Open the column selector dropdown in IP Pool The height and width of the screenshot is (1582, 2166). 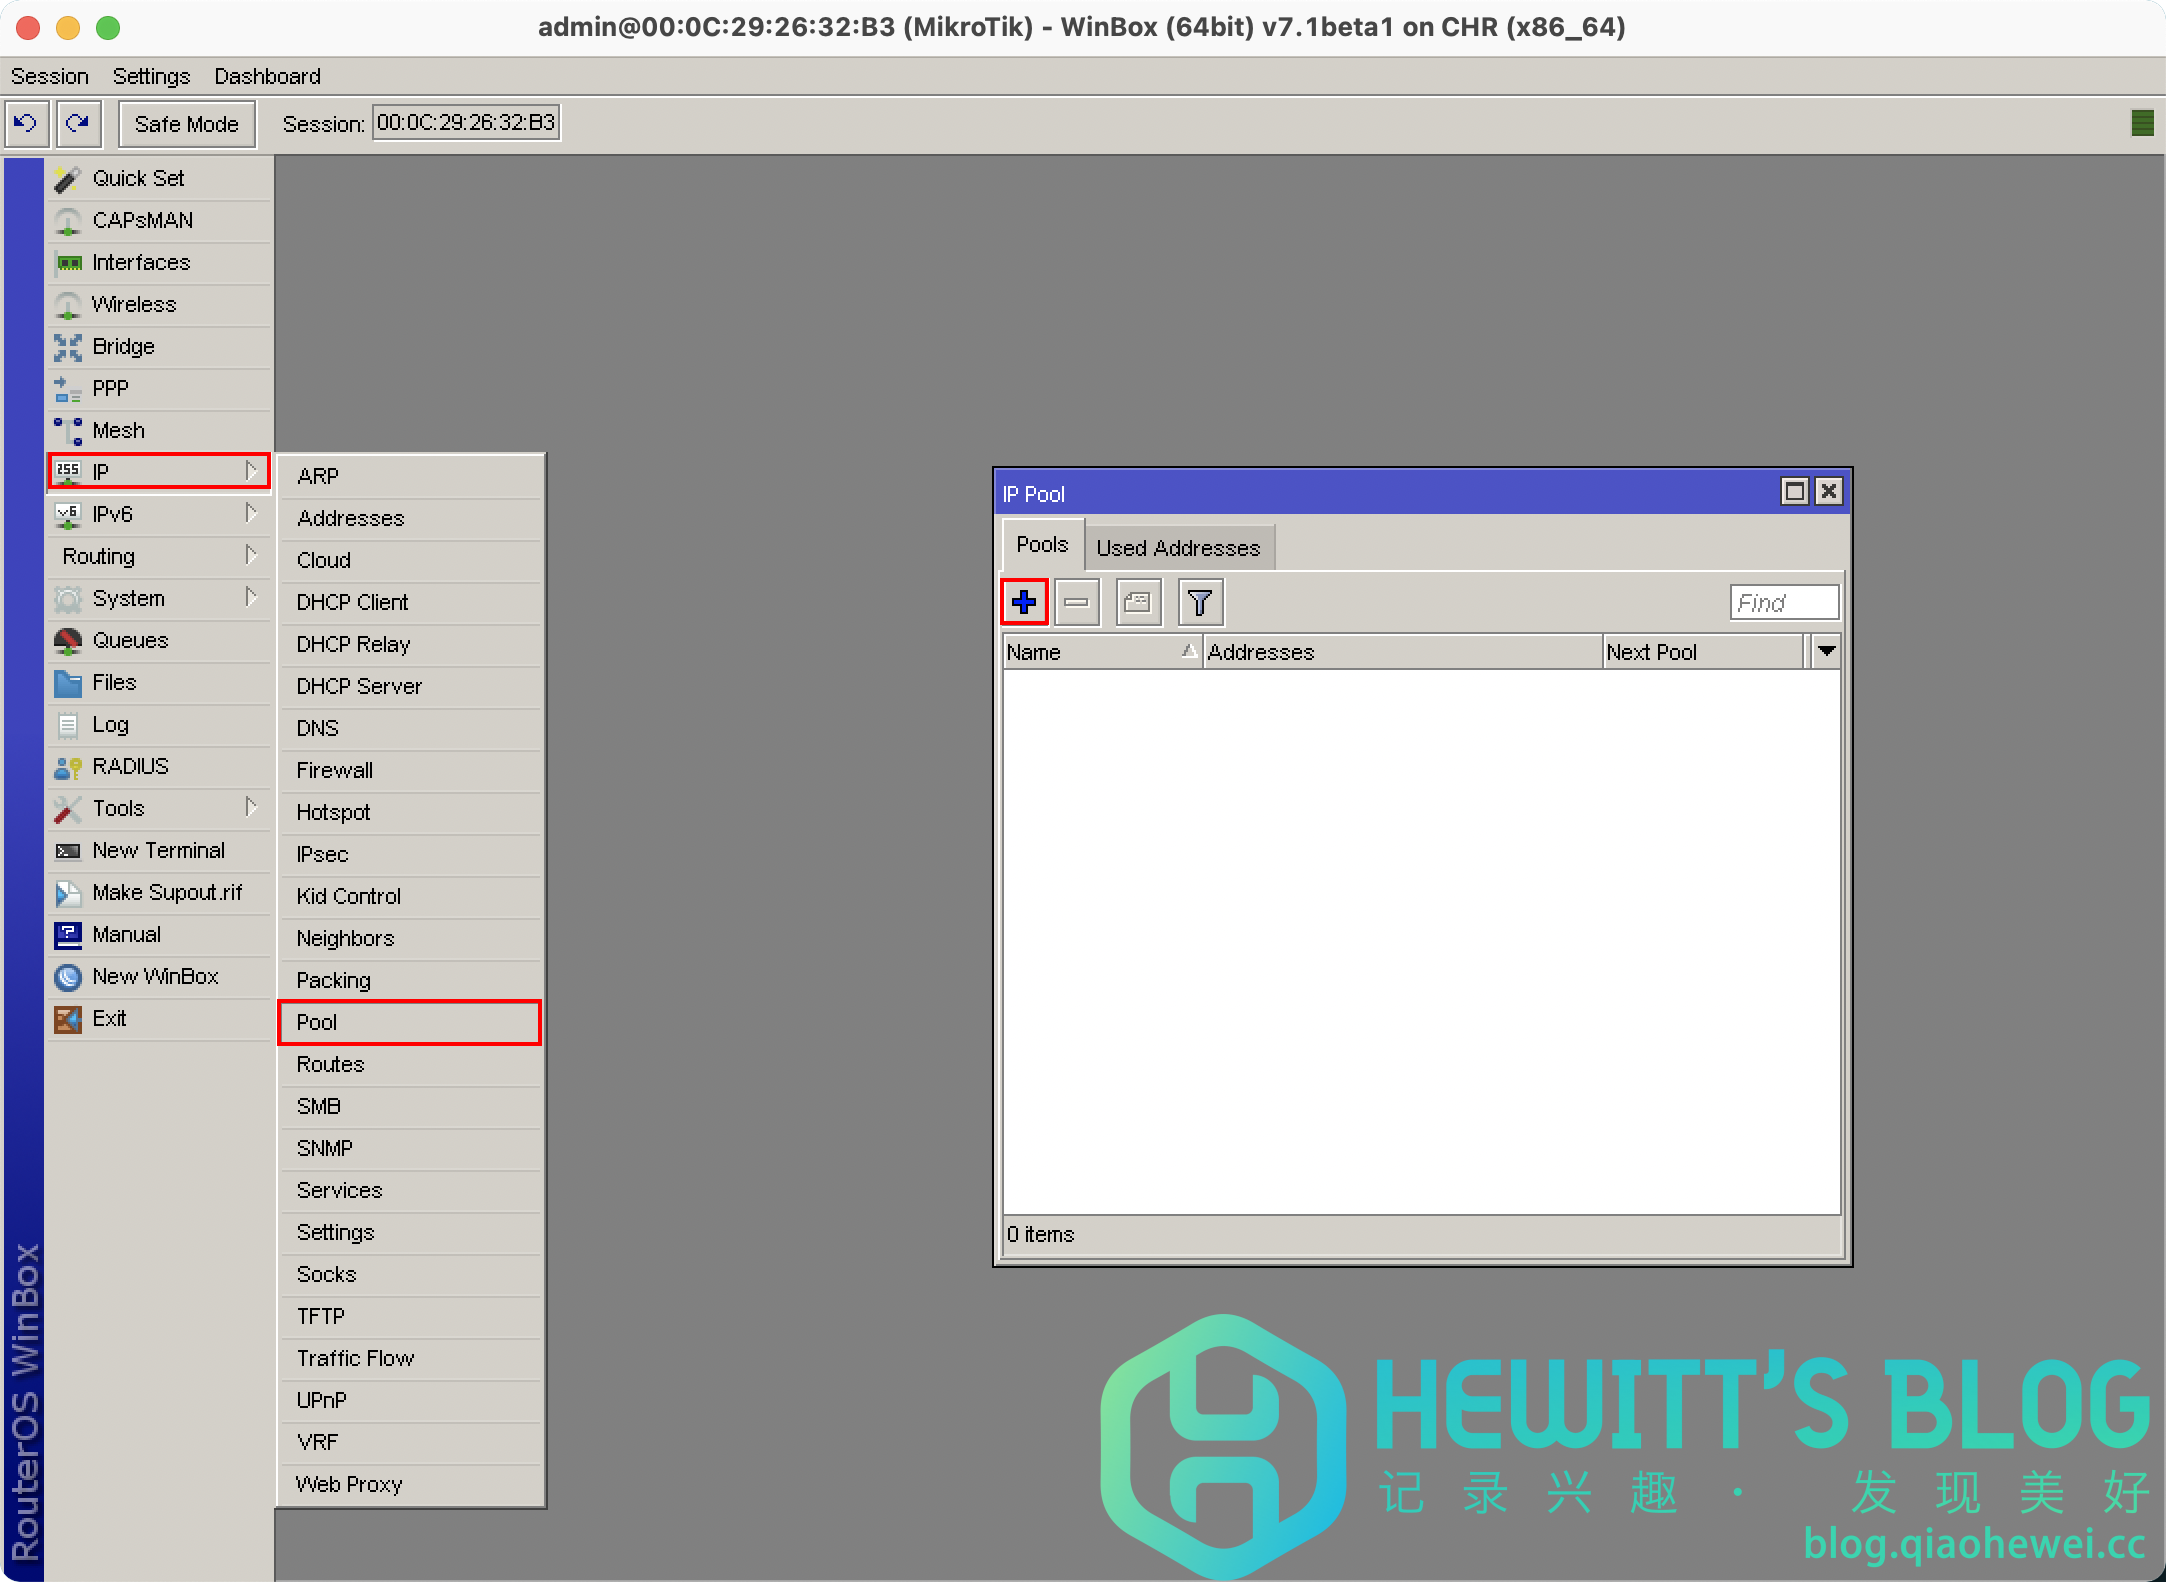(1826, 652)
